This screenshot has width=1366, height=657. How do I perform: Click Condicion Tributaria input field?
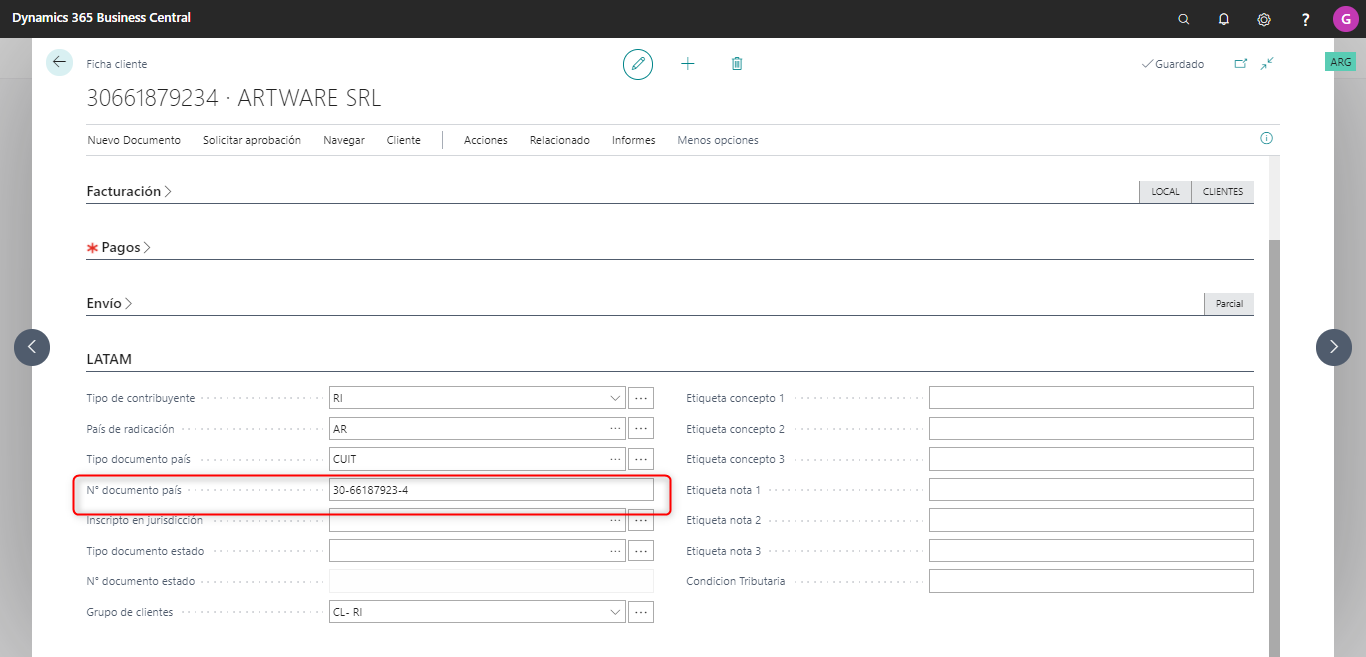point(1091,581)
